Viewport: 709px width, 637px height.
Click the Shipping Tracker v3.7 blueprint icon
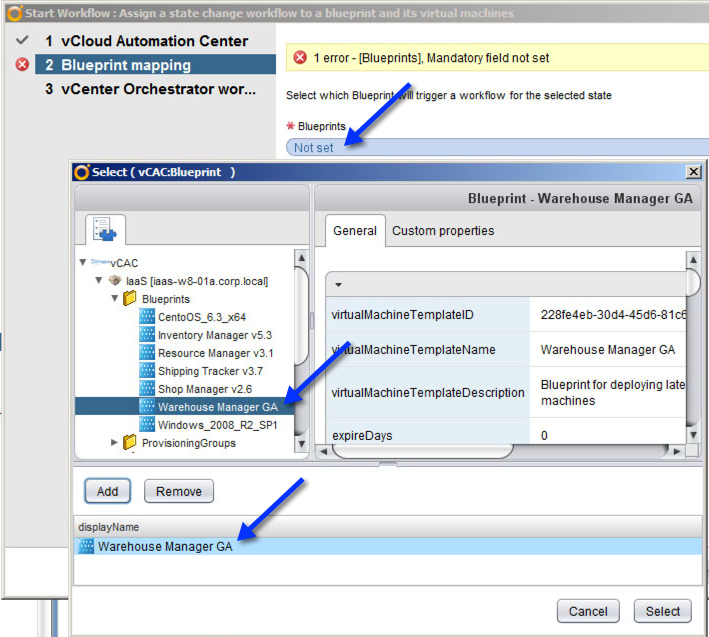click(x=147, y=371)
